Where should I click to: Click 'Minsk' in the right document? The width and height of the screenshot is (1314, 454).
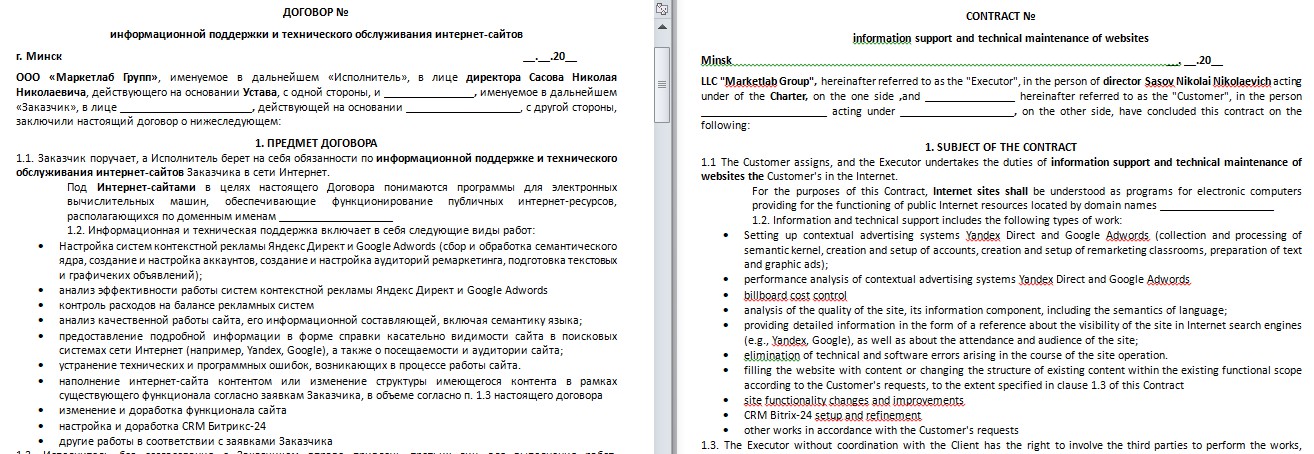click(x=717, y=60)
